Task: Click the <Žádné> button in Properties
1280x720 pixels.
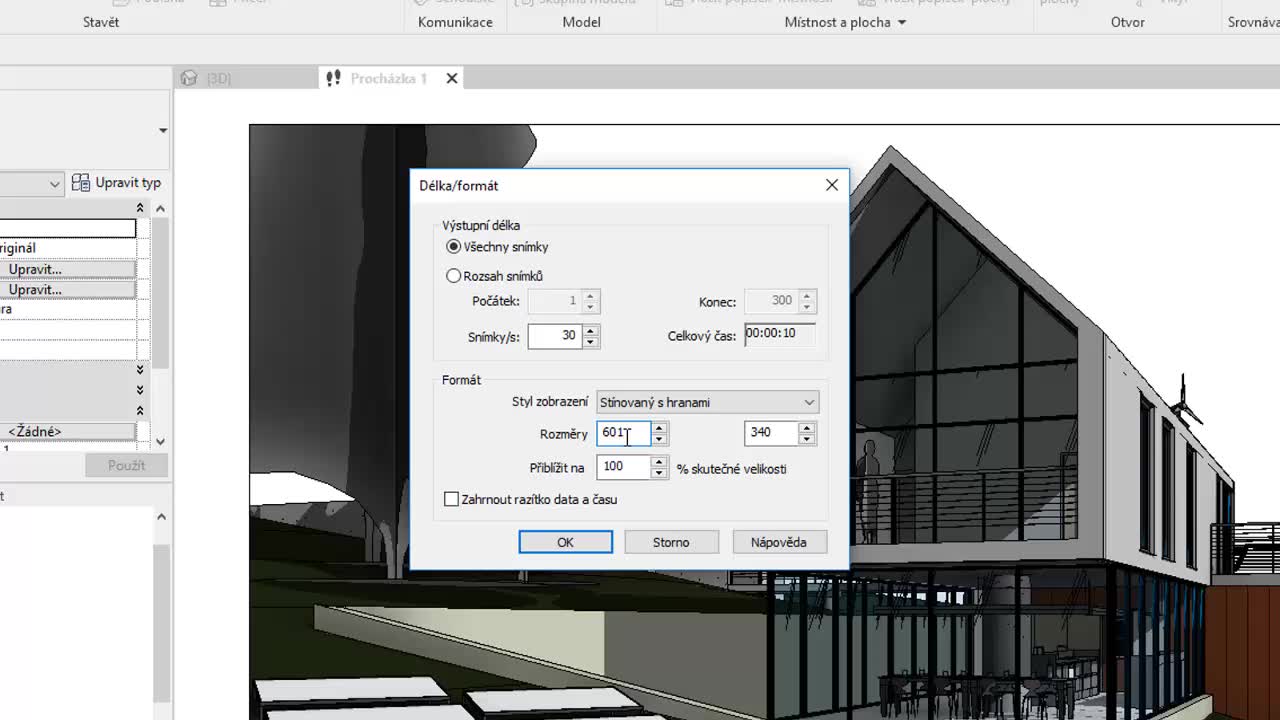Action: (x=68, y=431)
